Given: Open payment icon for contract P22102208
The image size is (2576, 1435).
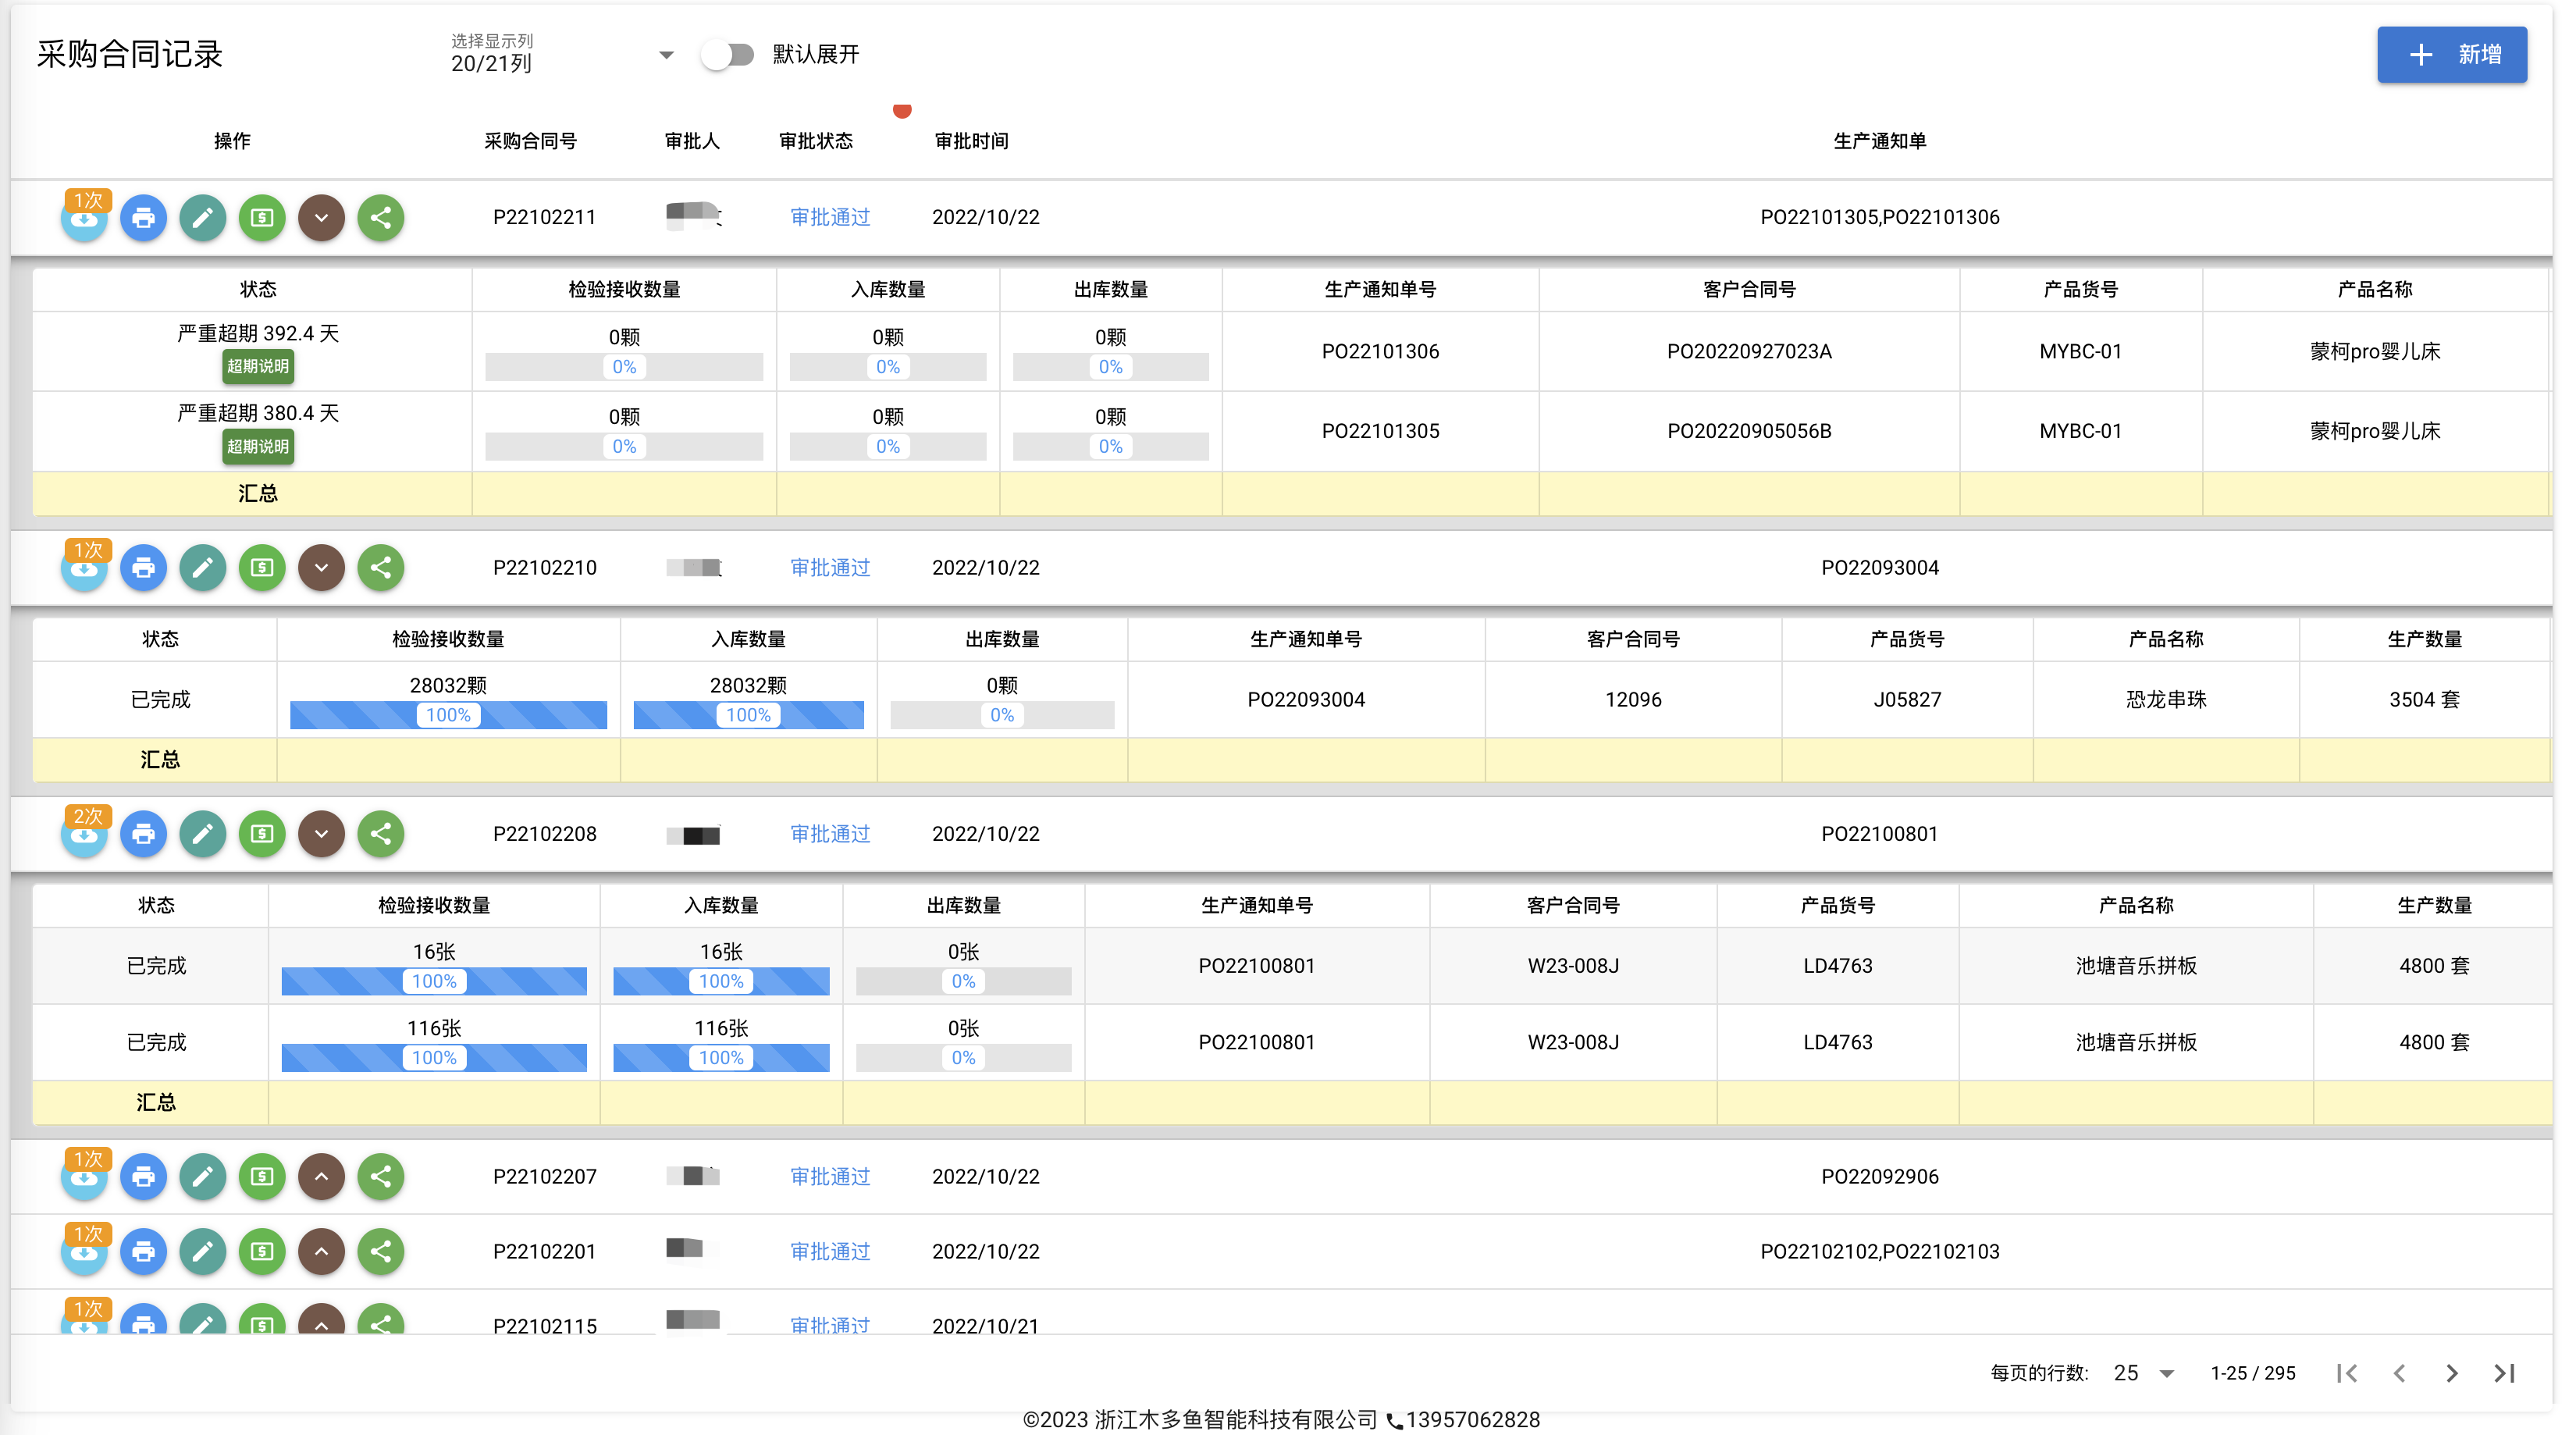Looking at the screenshot, I should pos(262,834).
